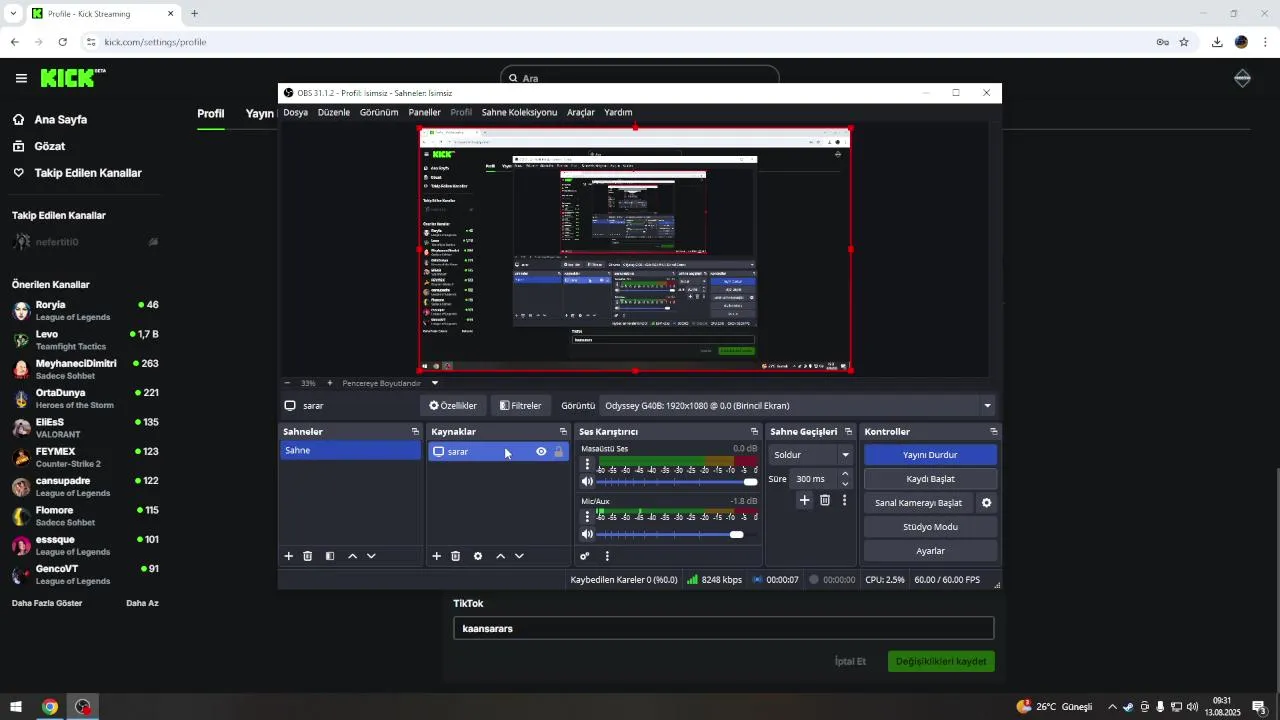Screen dimensions: 1280x720
Task: Add a new scene with the plus icon
Action: click(x=289, y=556)
